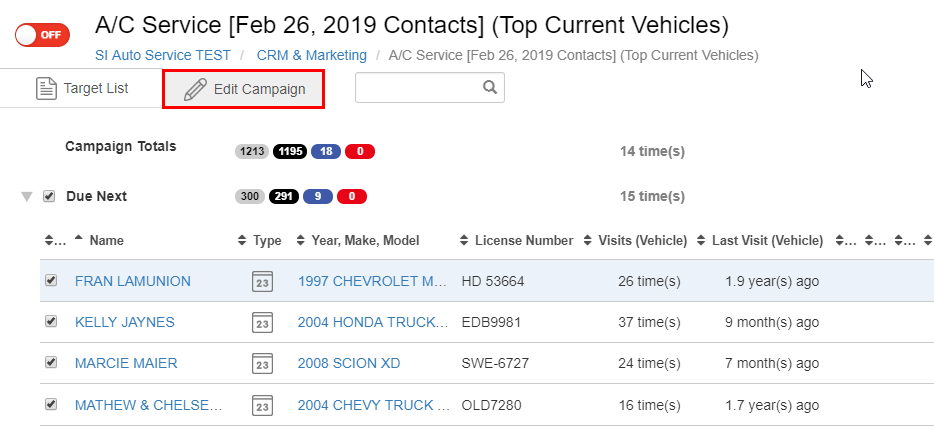Open the CRM & Marketing breadcrumb
The height and width of the screenshot is (433, 934).
pyautogui.click(x=312, y=55)
